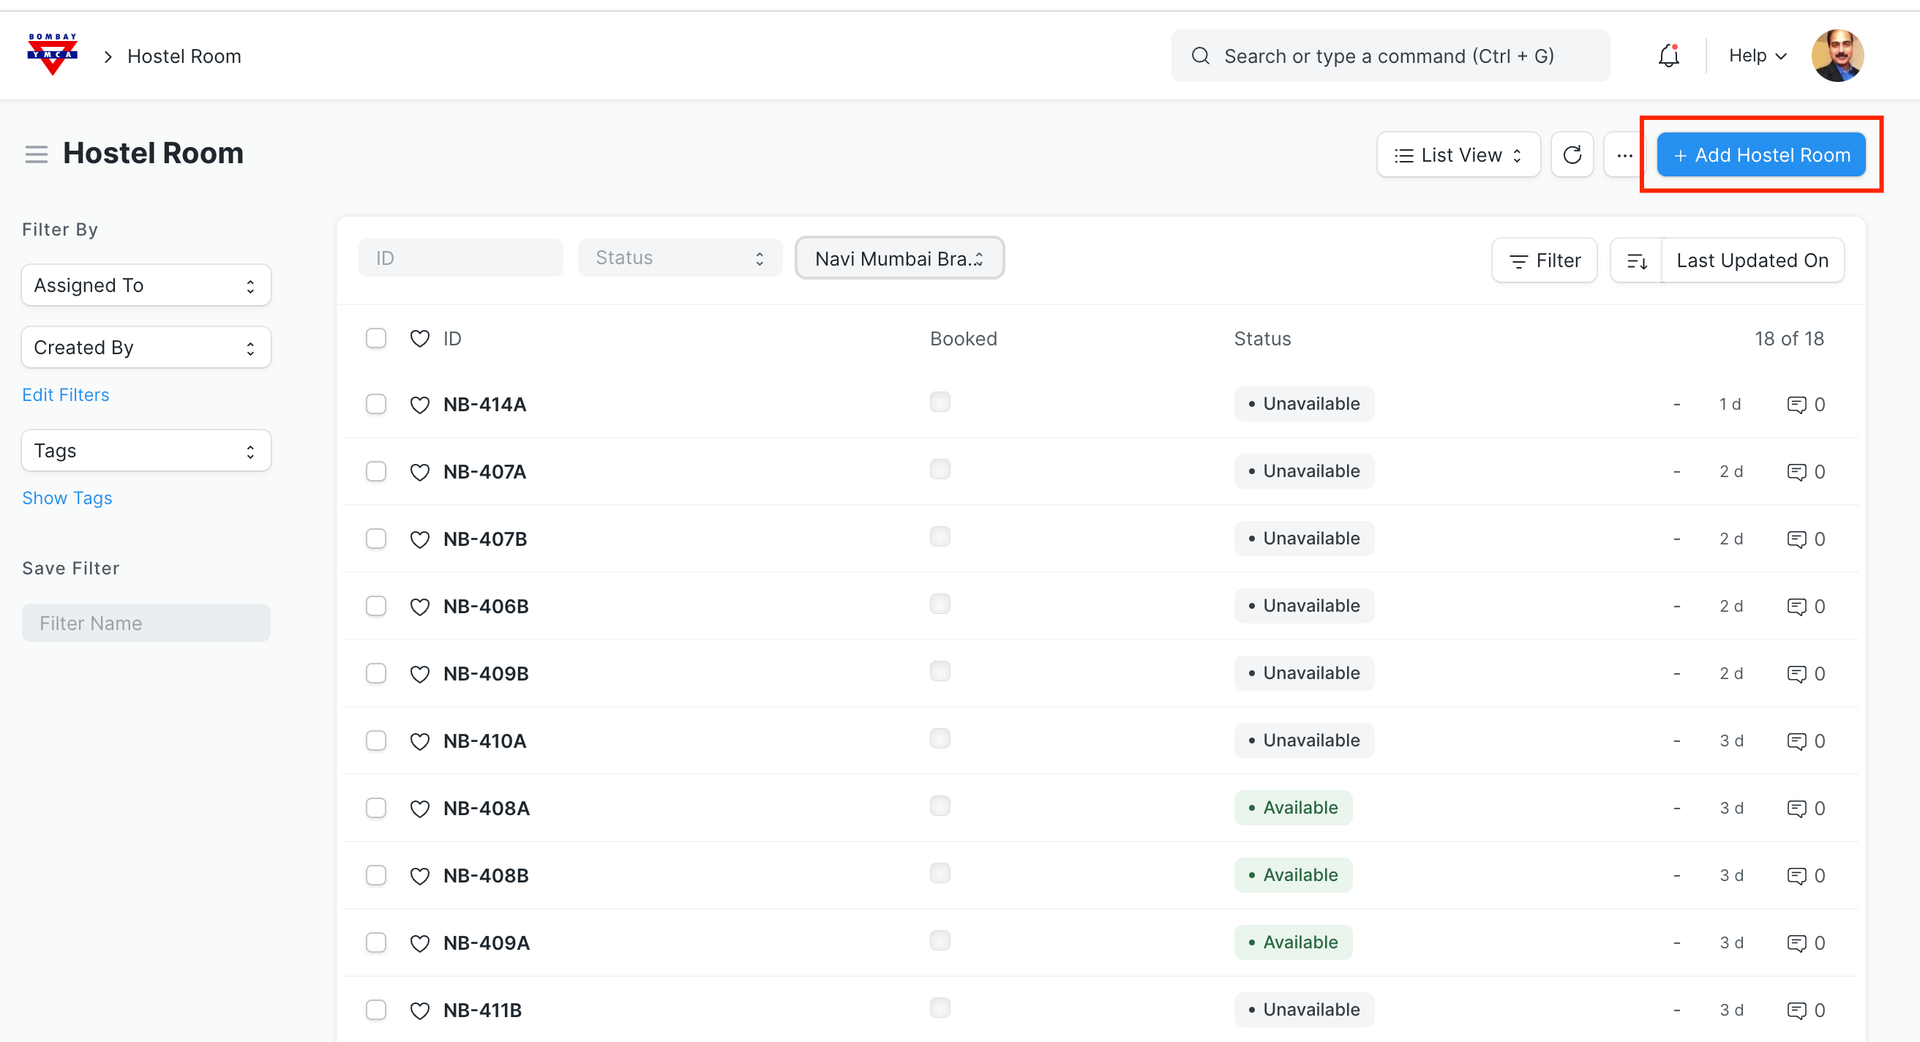Viewport: 1920px width, 1042px height.
Task: Tick the select-all checkbox in header
Action: pos(376,339)
